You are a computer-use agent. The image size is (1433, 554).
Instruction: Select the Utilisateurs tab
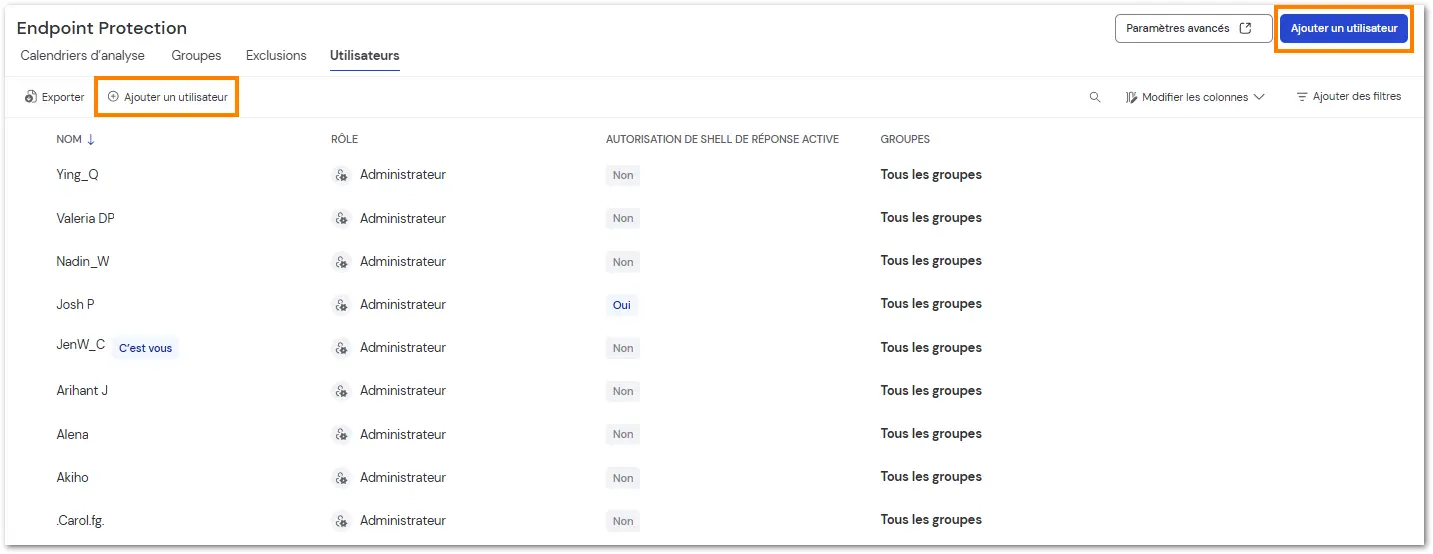(365, 55)
